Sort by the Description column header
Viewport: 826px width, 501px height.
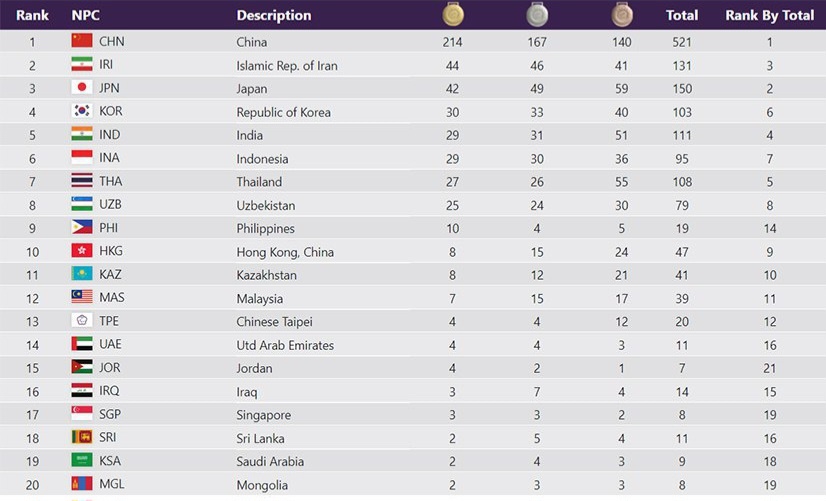[x=273, y=15]
